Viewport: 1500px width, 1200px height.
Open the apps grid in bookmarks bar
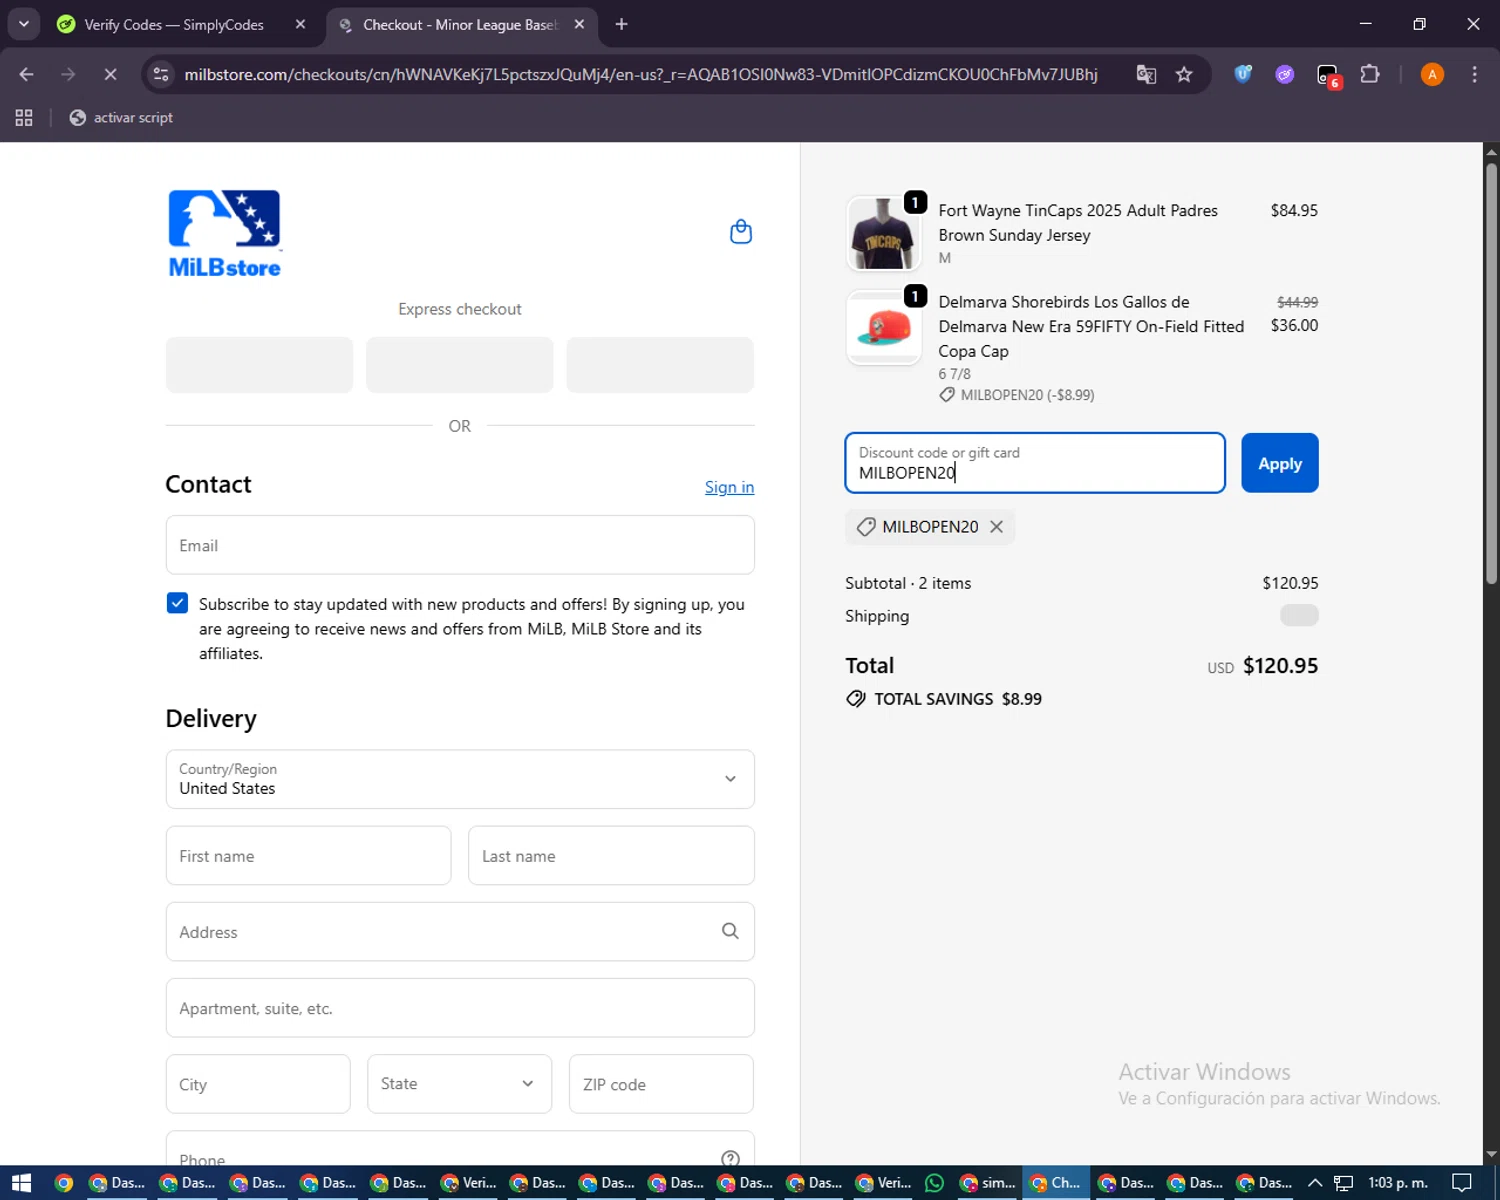[24, 118]
